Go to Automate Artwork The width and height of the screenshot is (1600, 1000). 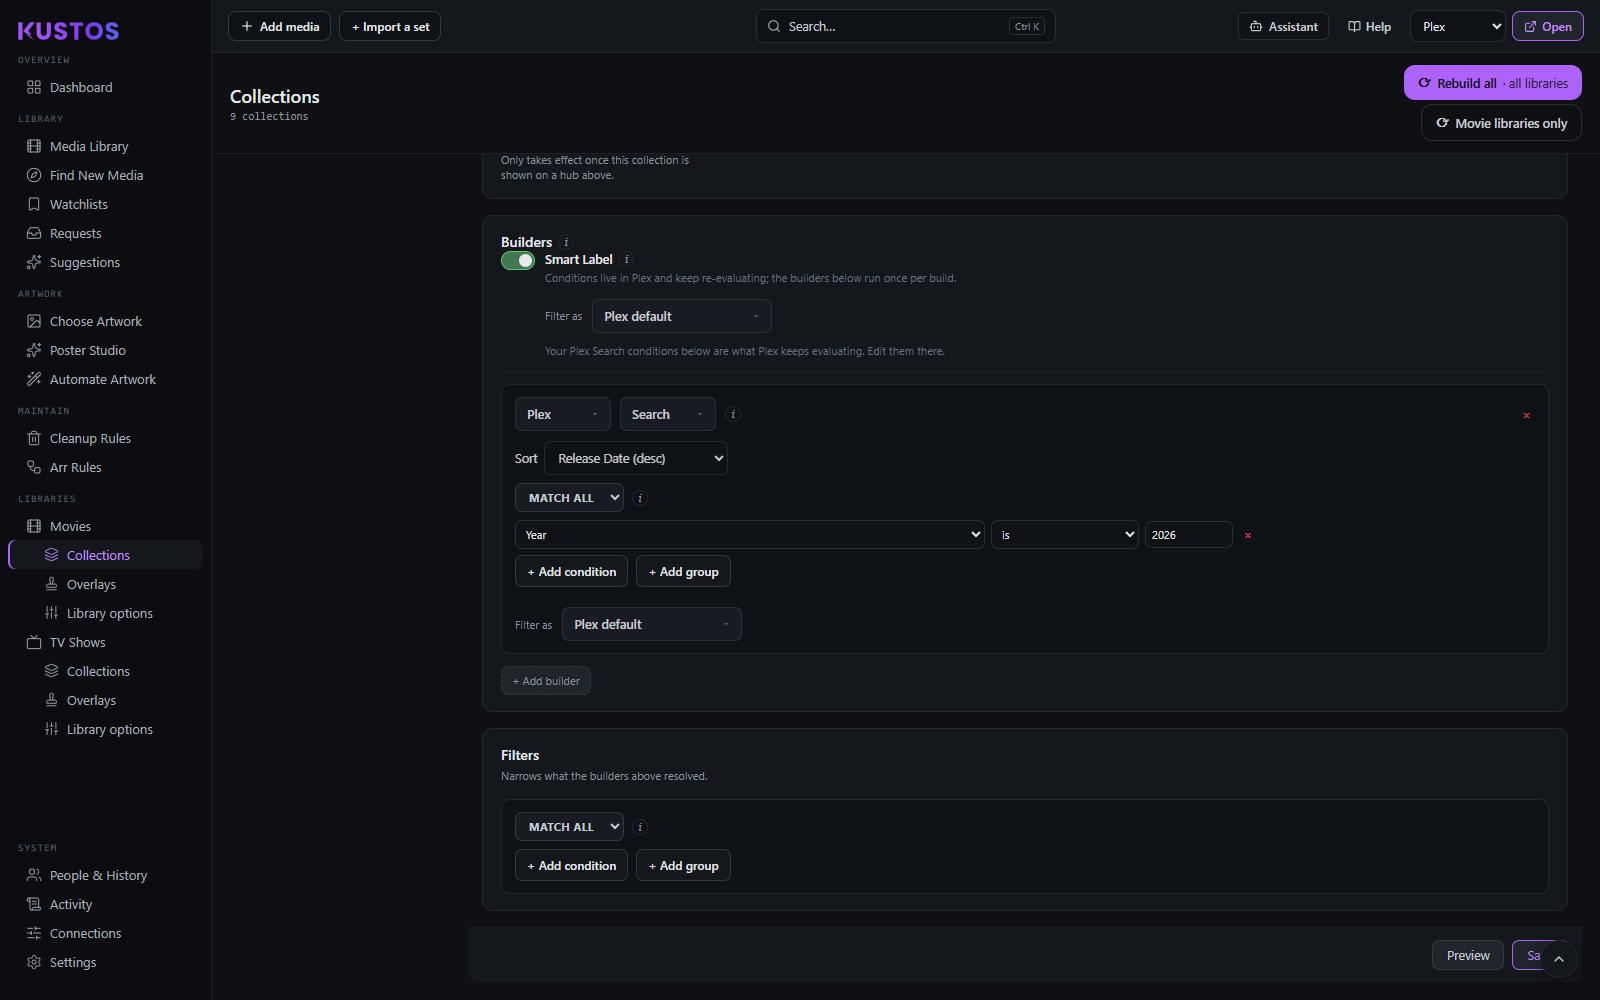pos(105,379)
